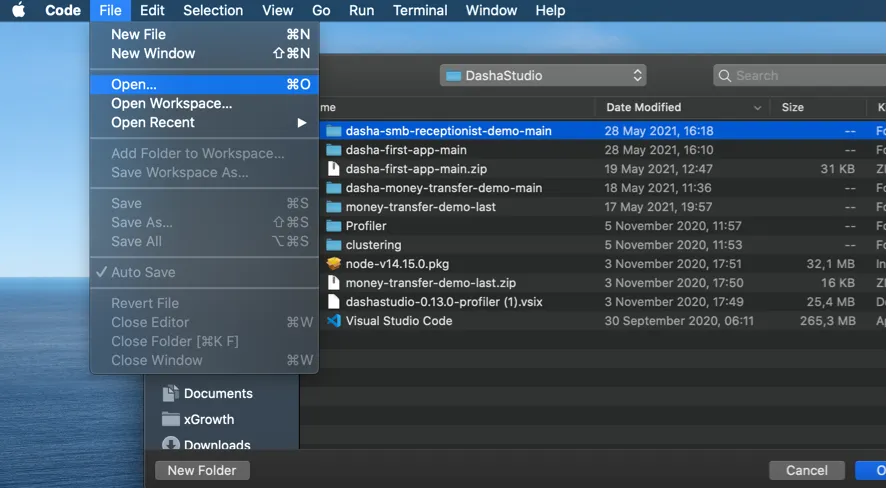Click the search magnifier icon
Image resolution: width=887 pixels, height=488 pixels.
724,75
